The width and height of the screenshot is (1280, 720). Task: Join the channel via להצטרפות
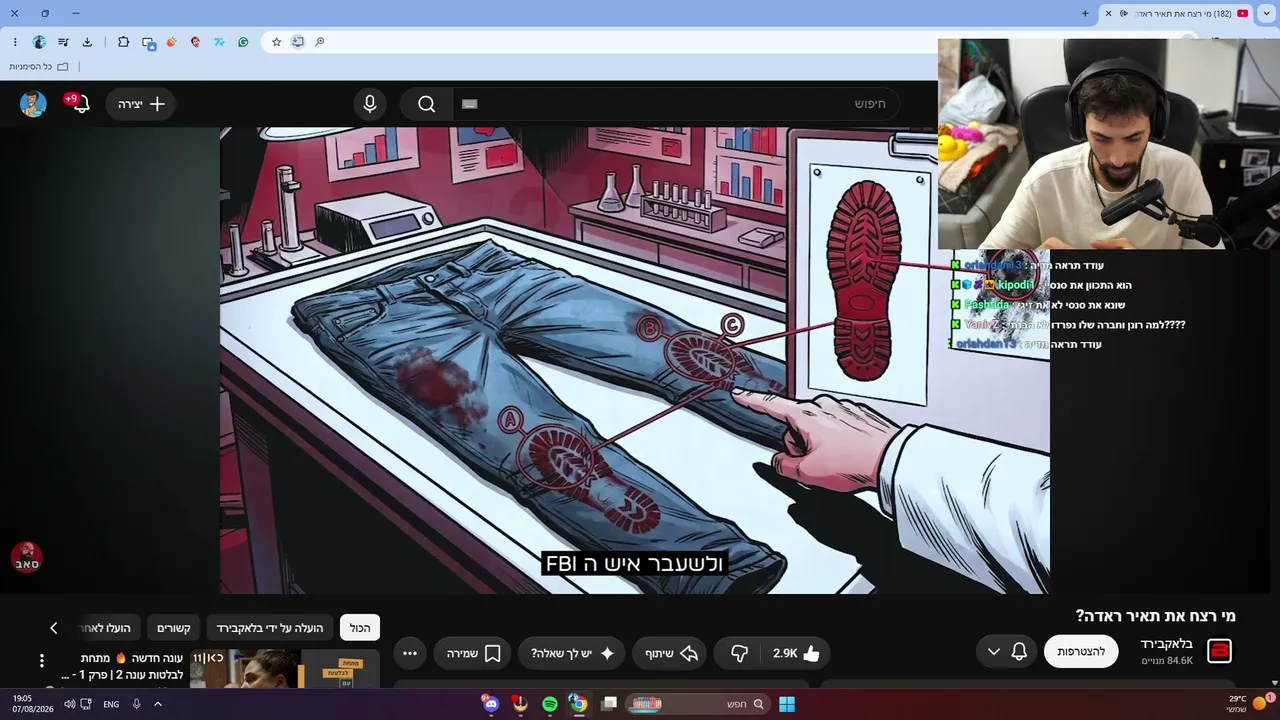[1081, 651]
